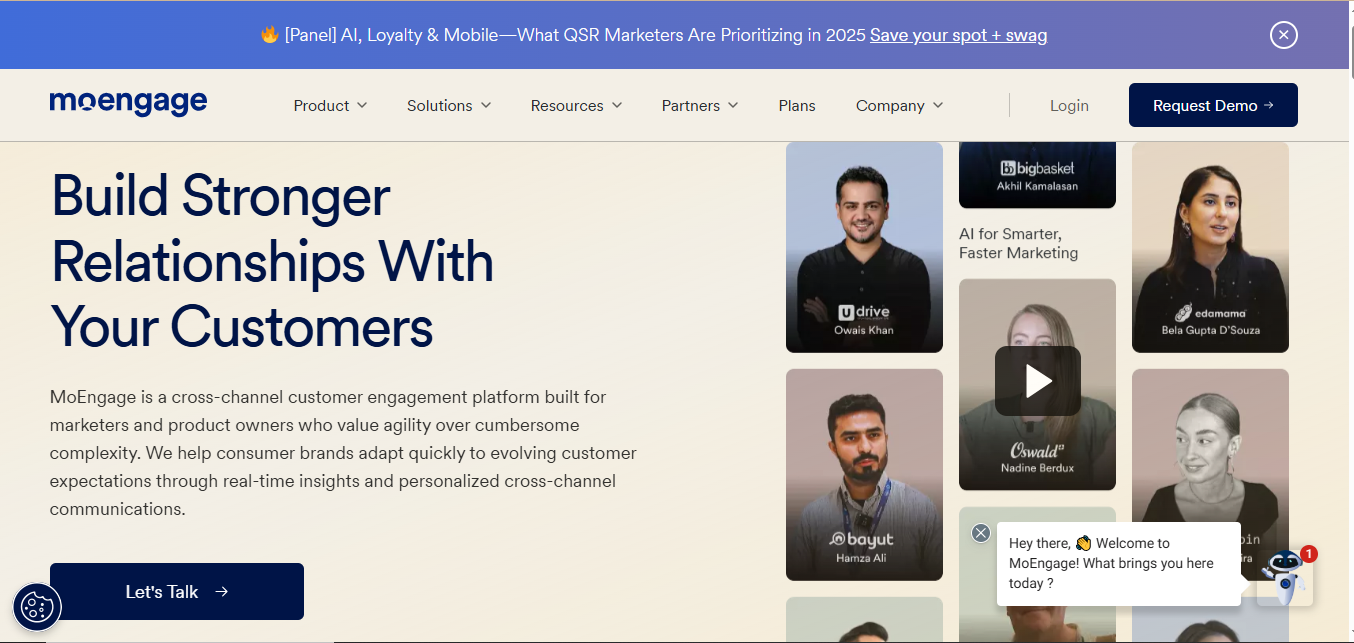1354x643 pixels.
Task: Open the Partners menu
Action: (x=700, y=105)
